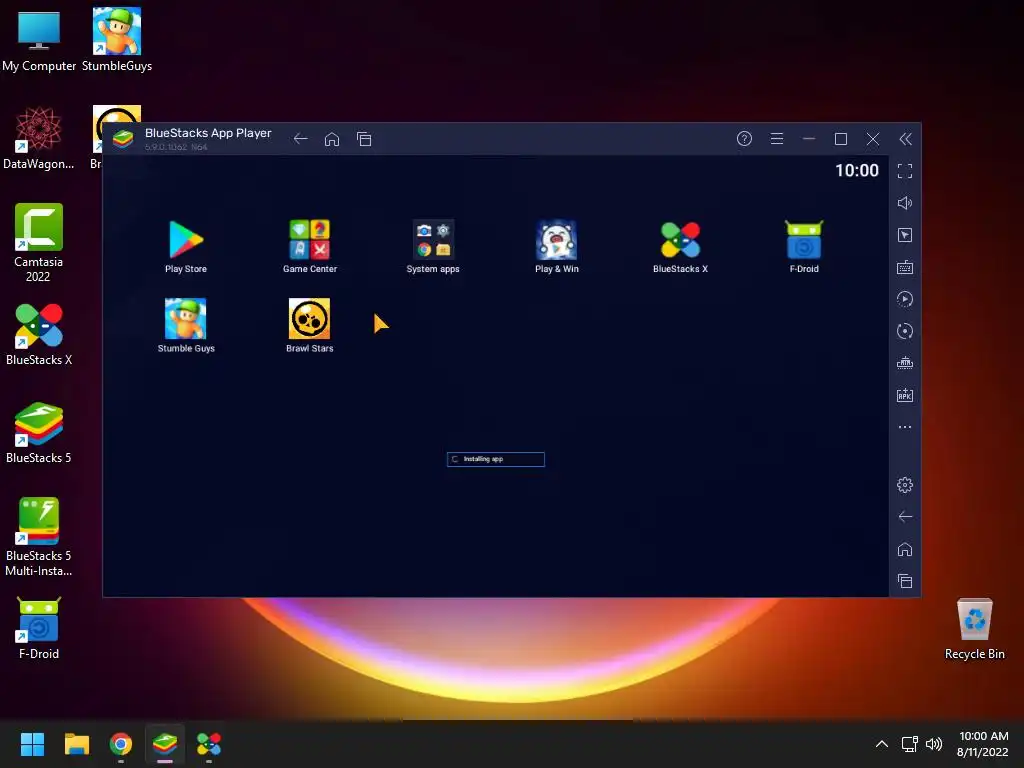
Task: Open network status in system tray
Action: [910, 744]
